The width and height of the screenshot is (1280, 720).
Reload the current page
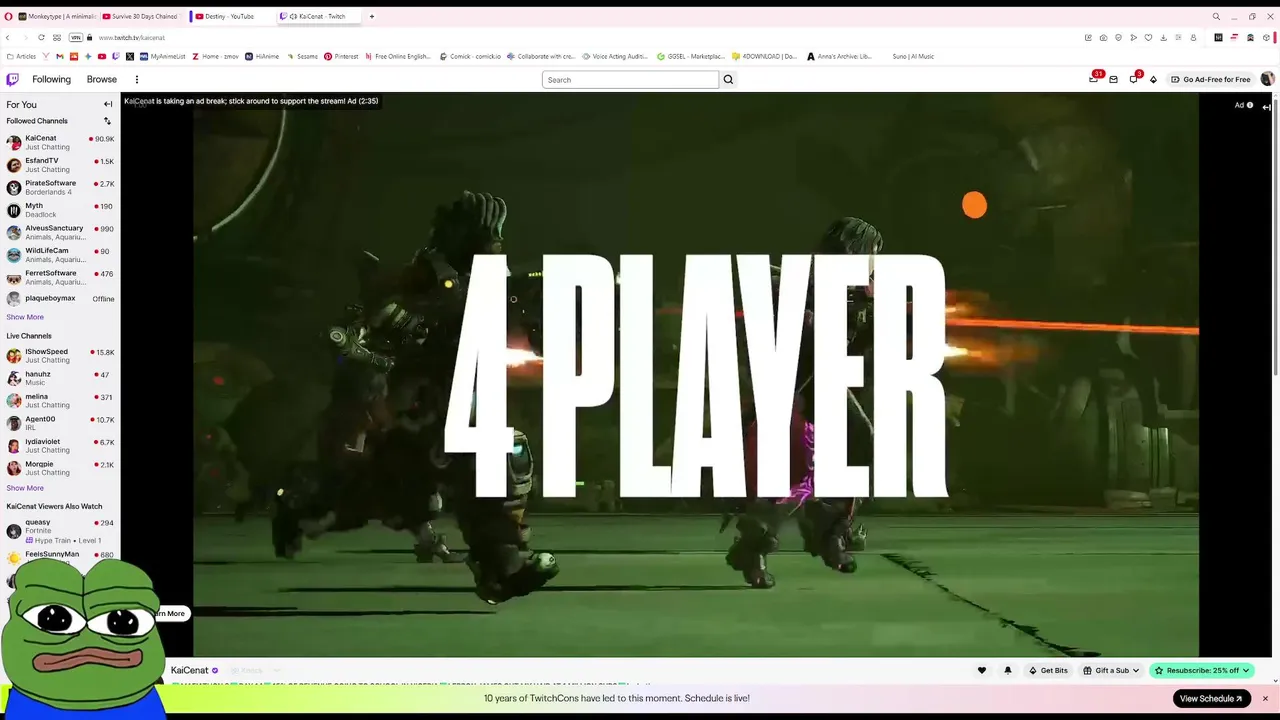[x=41, y=38]
